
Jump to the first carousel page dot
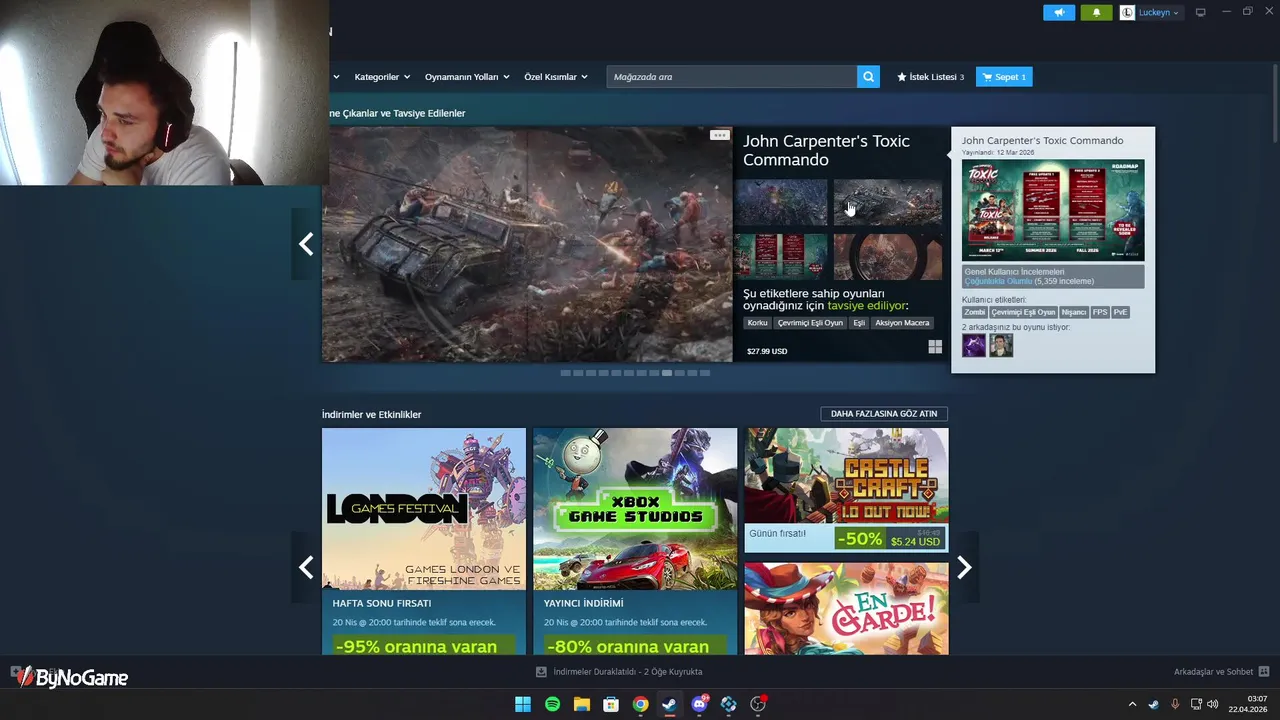point(565,373)
